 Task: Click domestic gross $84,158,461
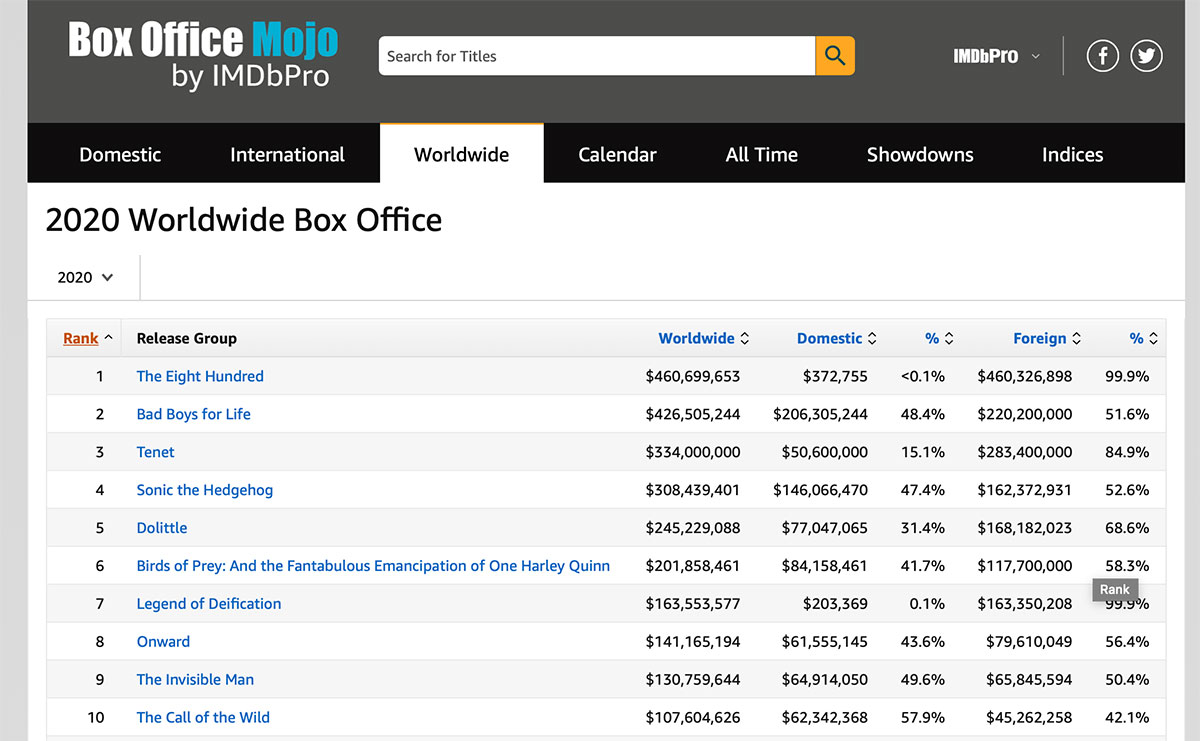pyautogui.click(x=825, y=566)
